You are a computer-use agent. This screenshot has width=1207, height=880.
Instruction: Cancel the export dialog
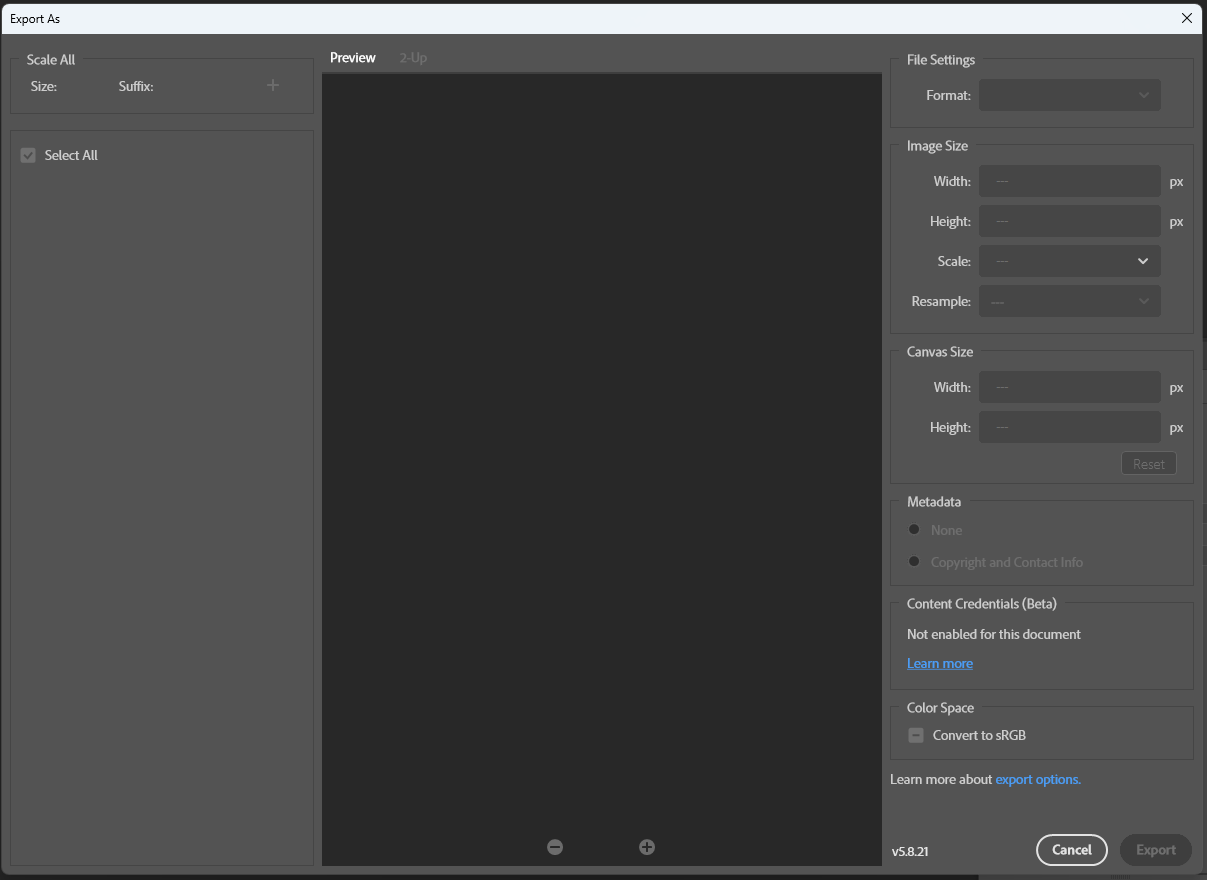click(x=1071, y=849)
